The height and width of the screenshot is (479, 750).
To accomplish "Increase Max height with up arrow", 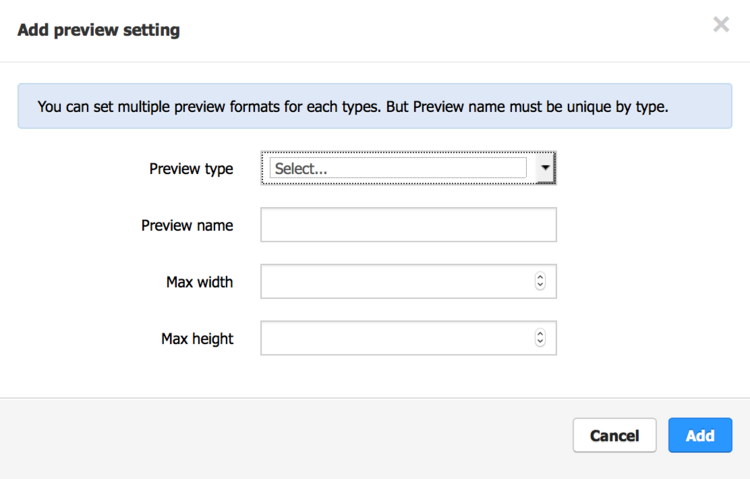I will pyautogui.click(x=540, y=334).
